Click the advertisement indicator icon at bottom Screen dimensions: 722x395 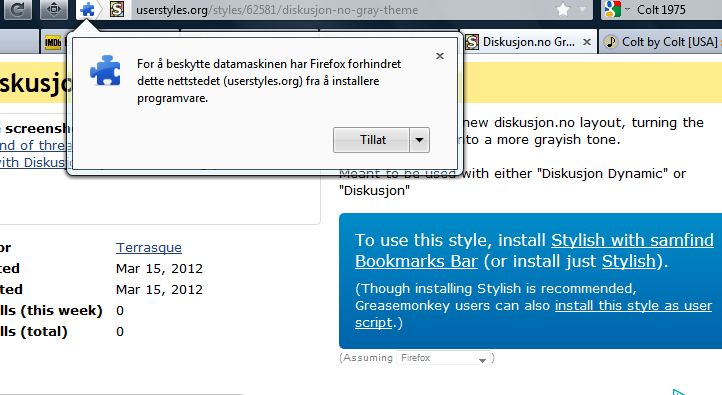pyautogui.click(x=679, y=392)
